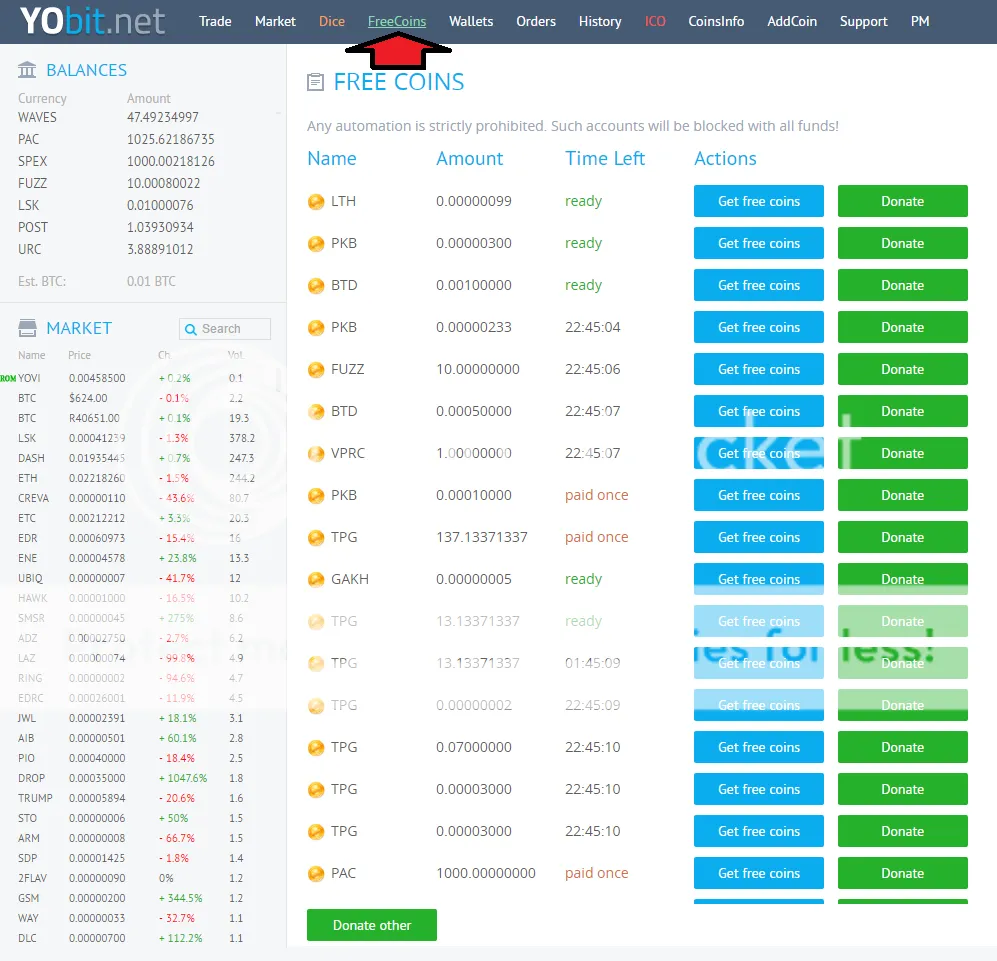Get free coins for BTD 0.00100000
This screenshot has height=961, width=997.
point(759,285)
